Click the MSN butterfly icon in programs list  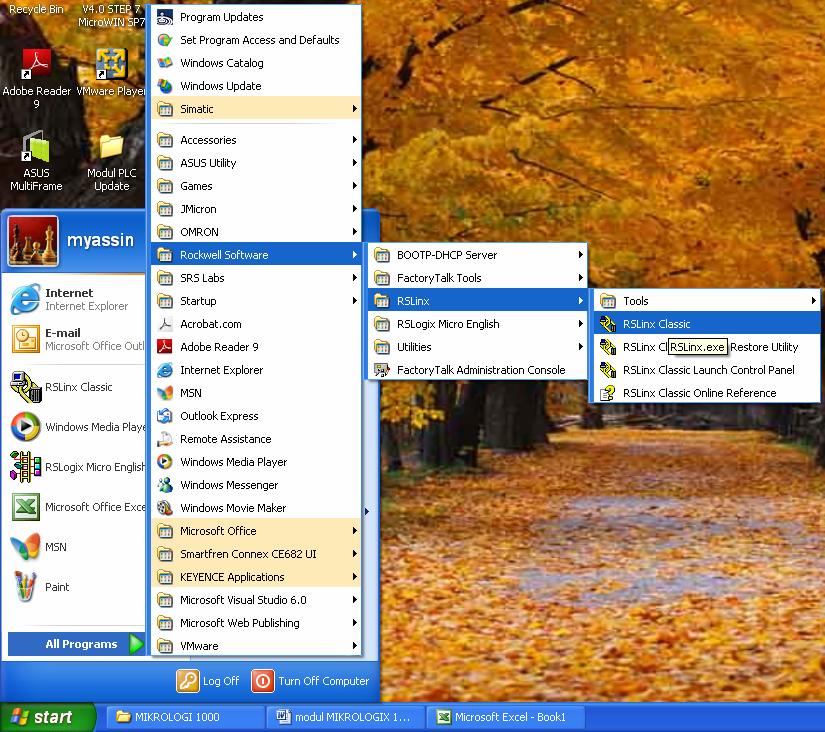click(x=165, y=393)
